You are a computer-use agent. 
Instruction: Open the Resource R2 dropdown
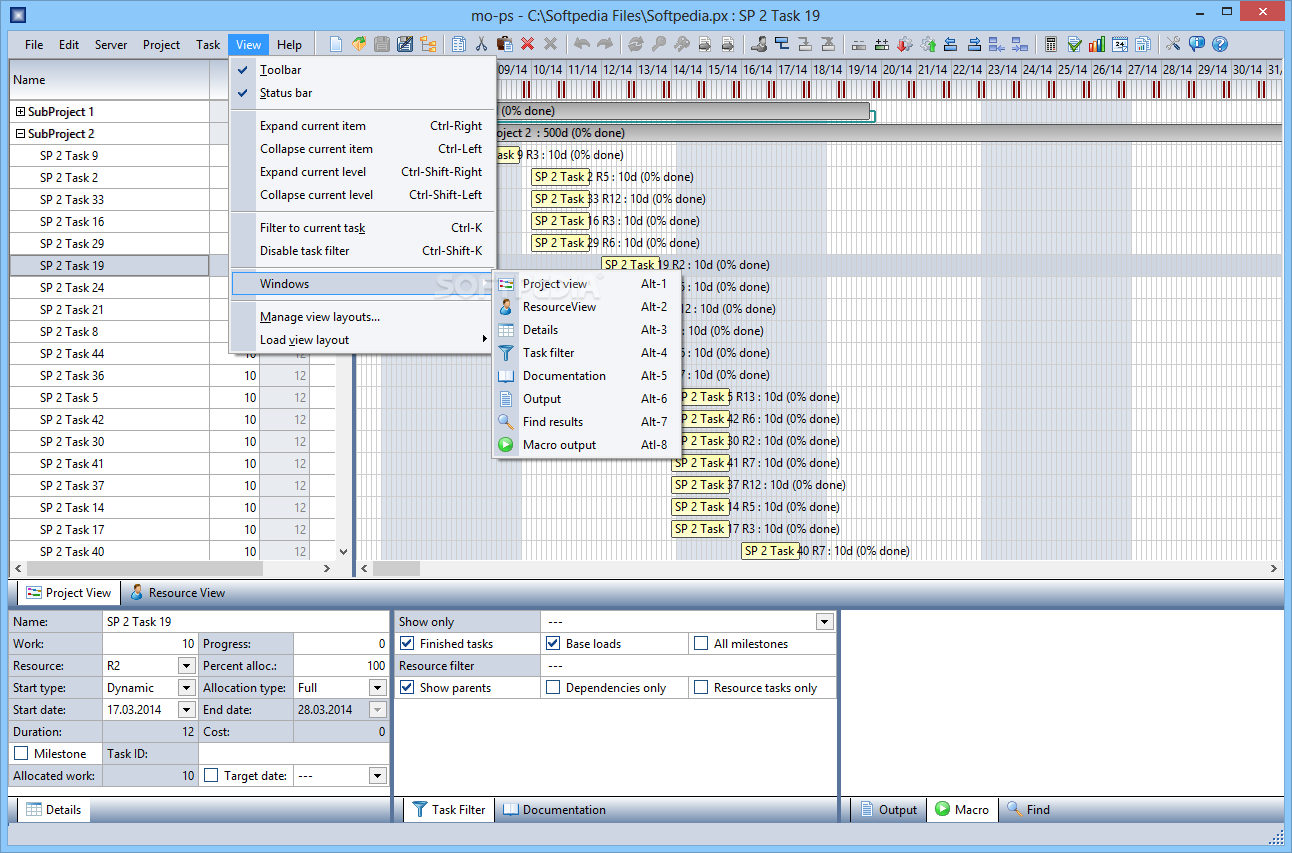(x=186, y=666)
